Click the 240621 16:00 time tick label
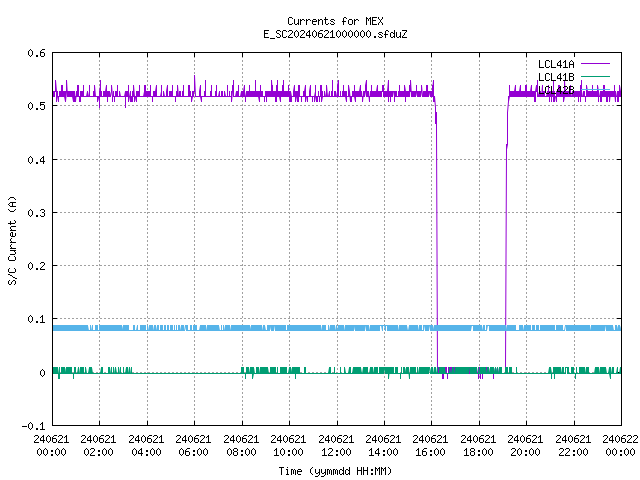The width and height of the screenshot is (640, 480). click(430, 446)
